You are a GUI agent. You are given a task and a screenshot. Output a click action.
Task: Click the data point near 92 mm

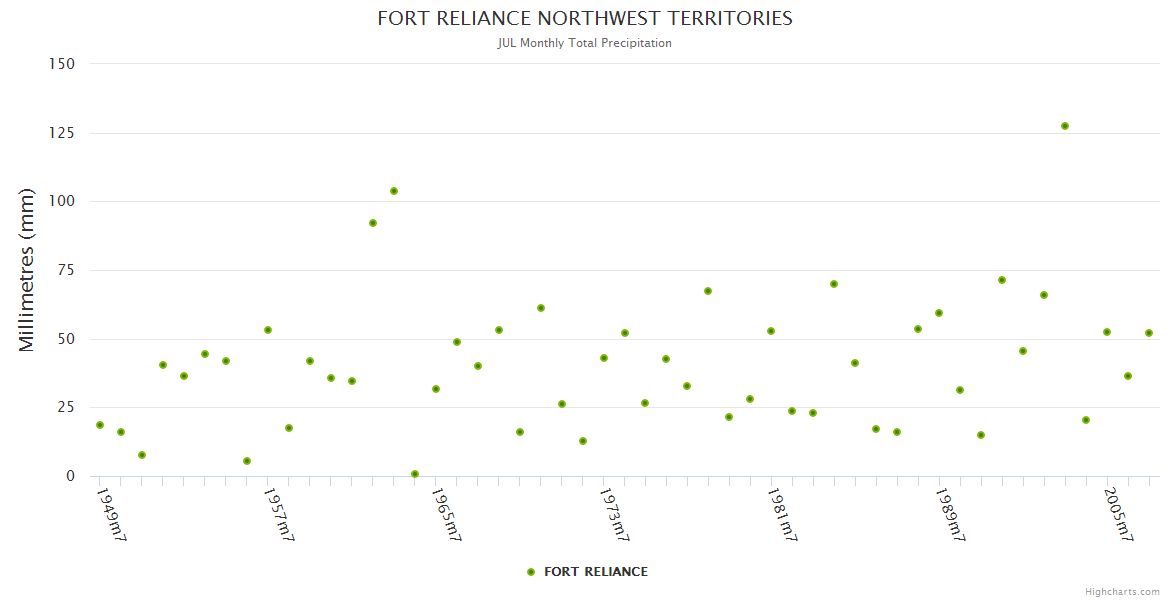373,223
